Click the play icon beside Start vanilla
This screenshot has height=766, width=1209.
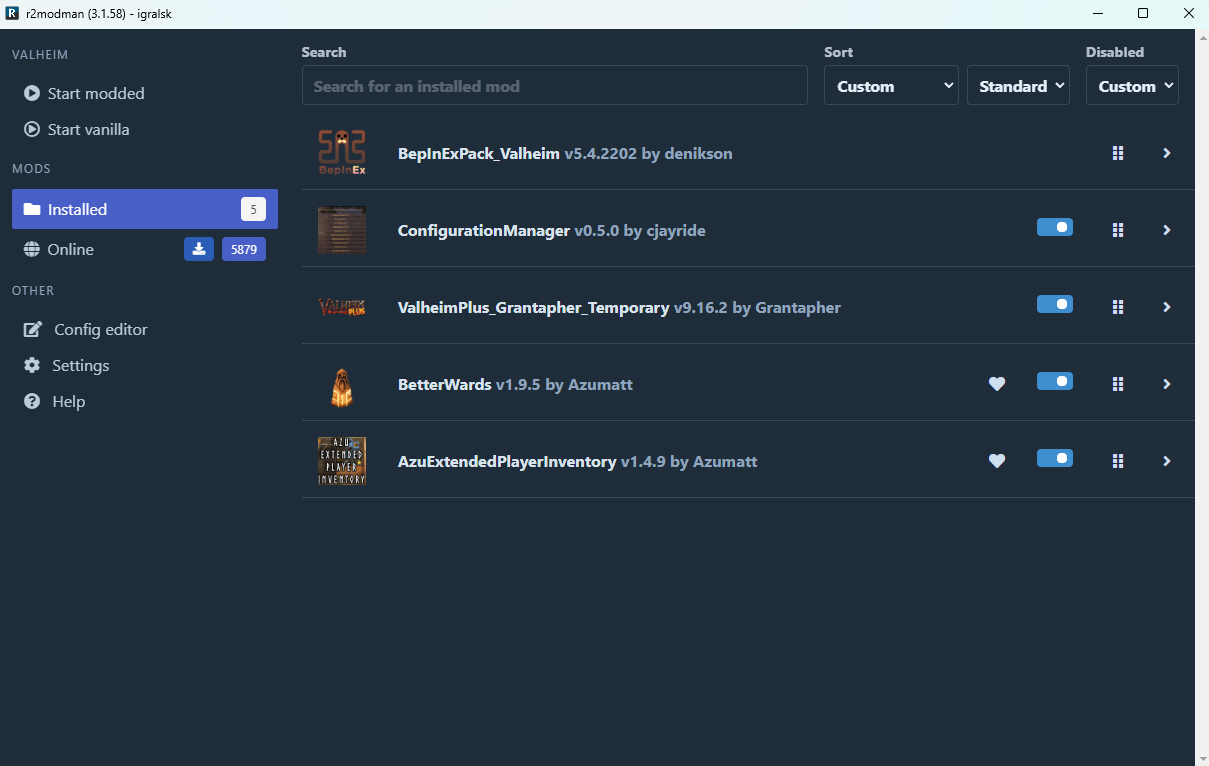click(x=32, y=129)
